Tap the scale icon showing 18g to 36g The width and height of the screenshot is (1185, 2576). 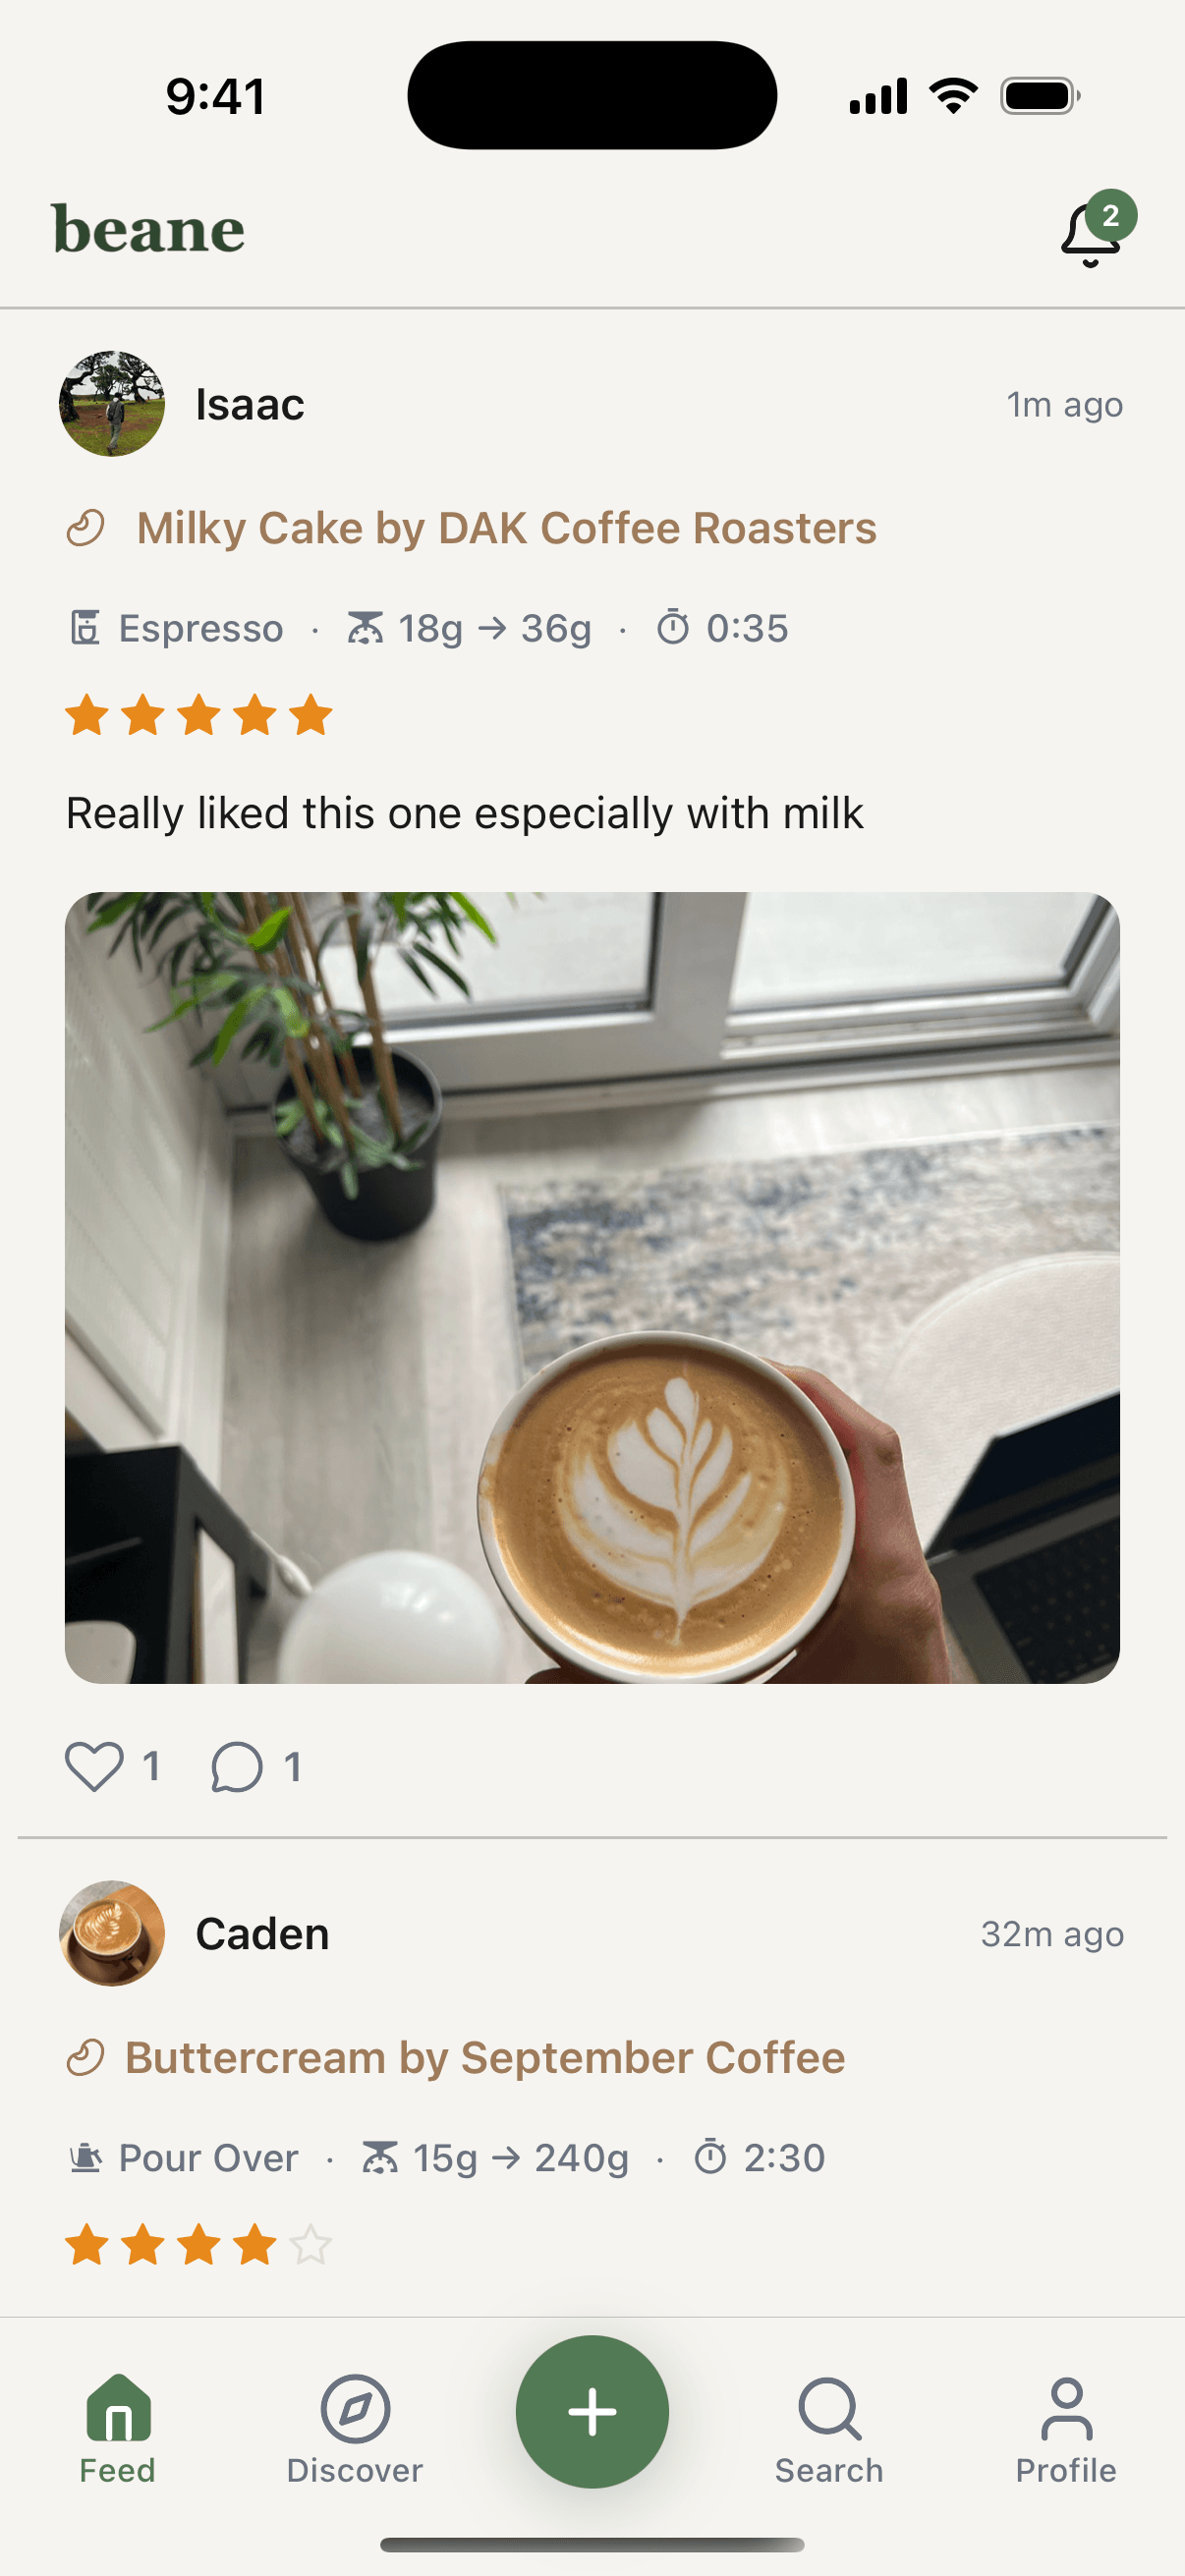(x=366, y=627)
